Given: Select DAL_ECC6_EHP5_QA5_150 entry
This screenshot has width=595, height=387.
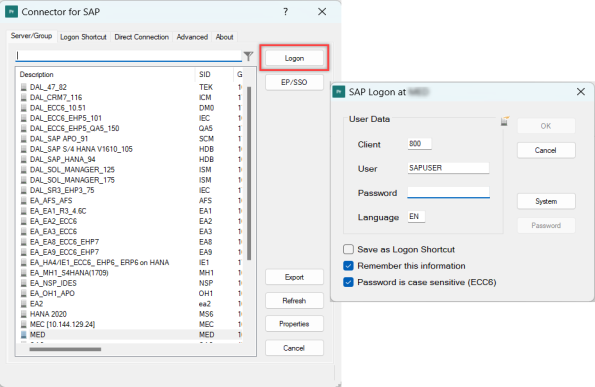Looking at the screenshot, I should 131,128.
